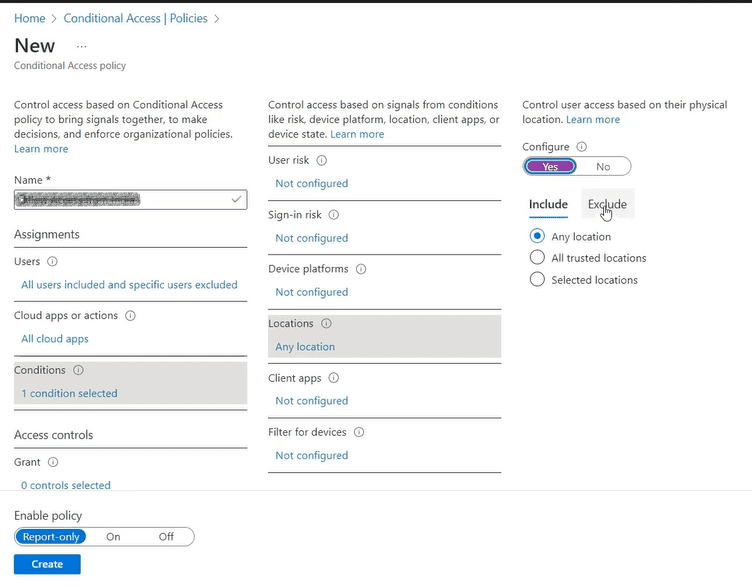Select the Any location radio button

(x=537, y=237)
